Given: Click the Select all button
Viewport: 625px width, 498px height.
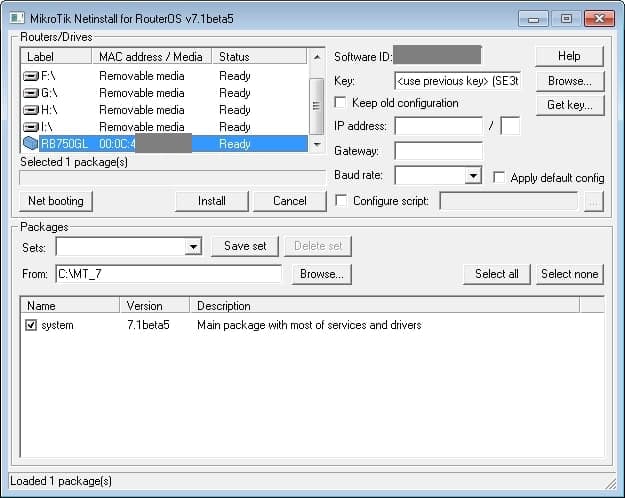Looking at the screenshot, I should [497, 274].
